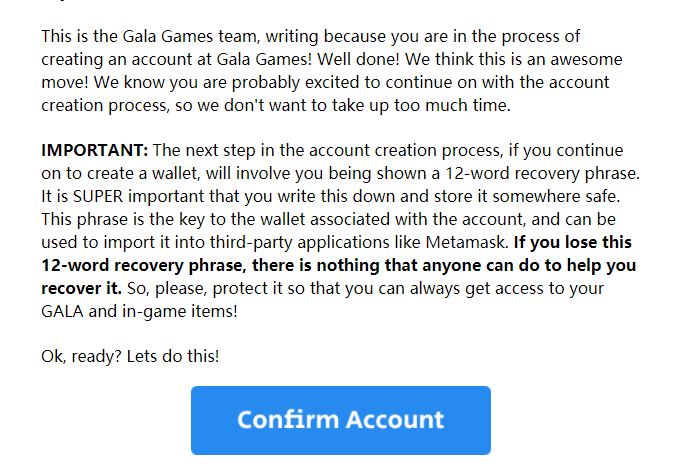The height and width of the screenshot is (472, 700).
Task: Click the Confirm Account button
Action: [x=341, y=420]
